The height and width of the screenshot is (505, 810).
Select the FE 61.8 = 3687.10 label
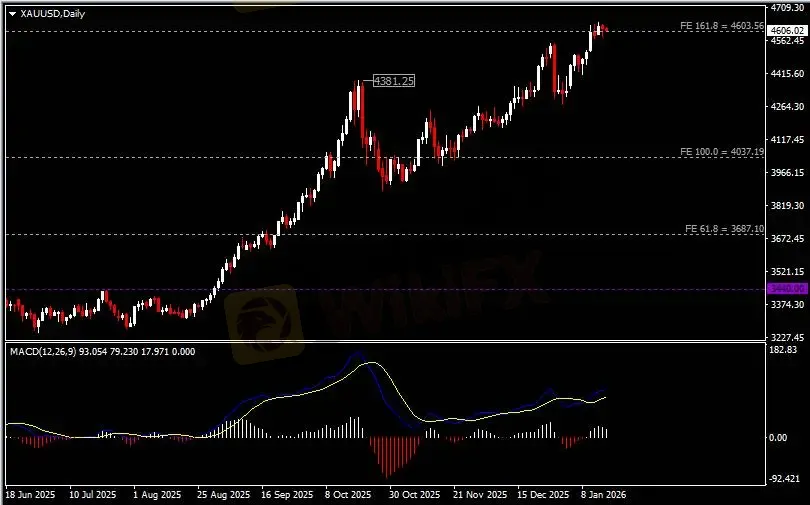click(724, 229)
